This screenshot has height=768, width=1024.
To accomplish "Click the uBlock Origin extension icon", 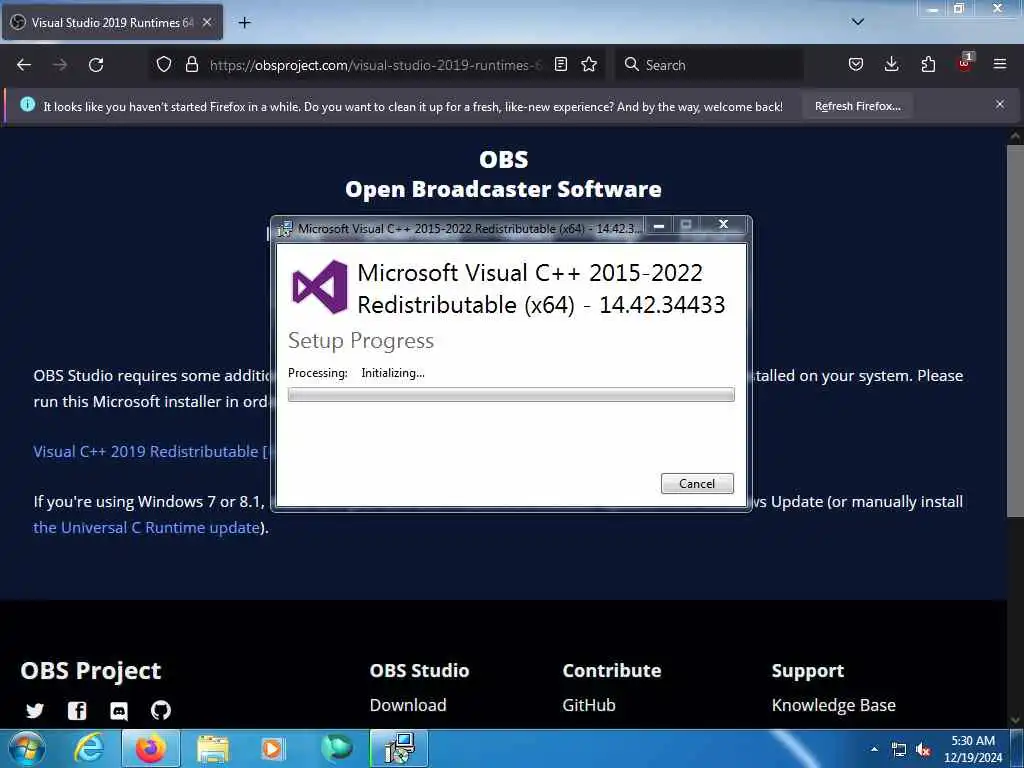I will [965, 63].
